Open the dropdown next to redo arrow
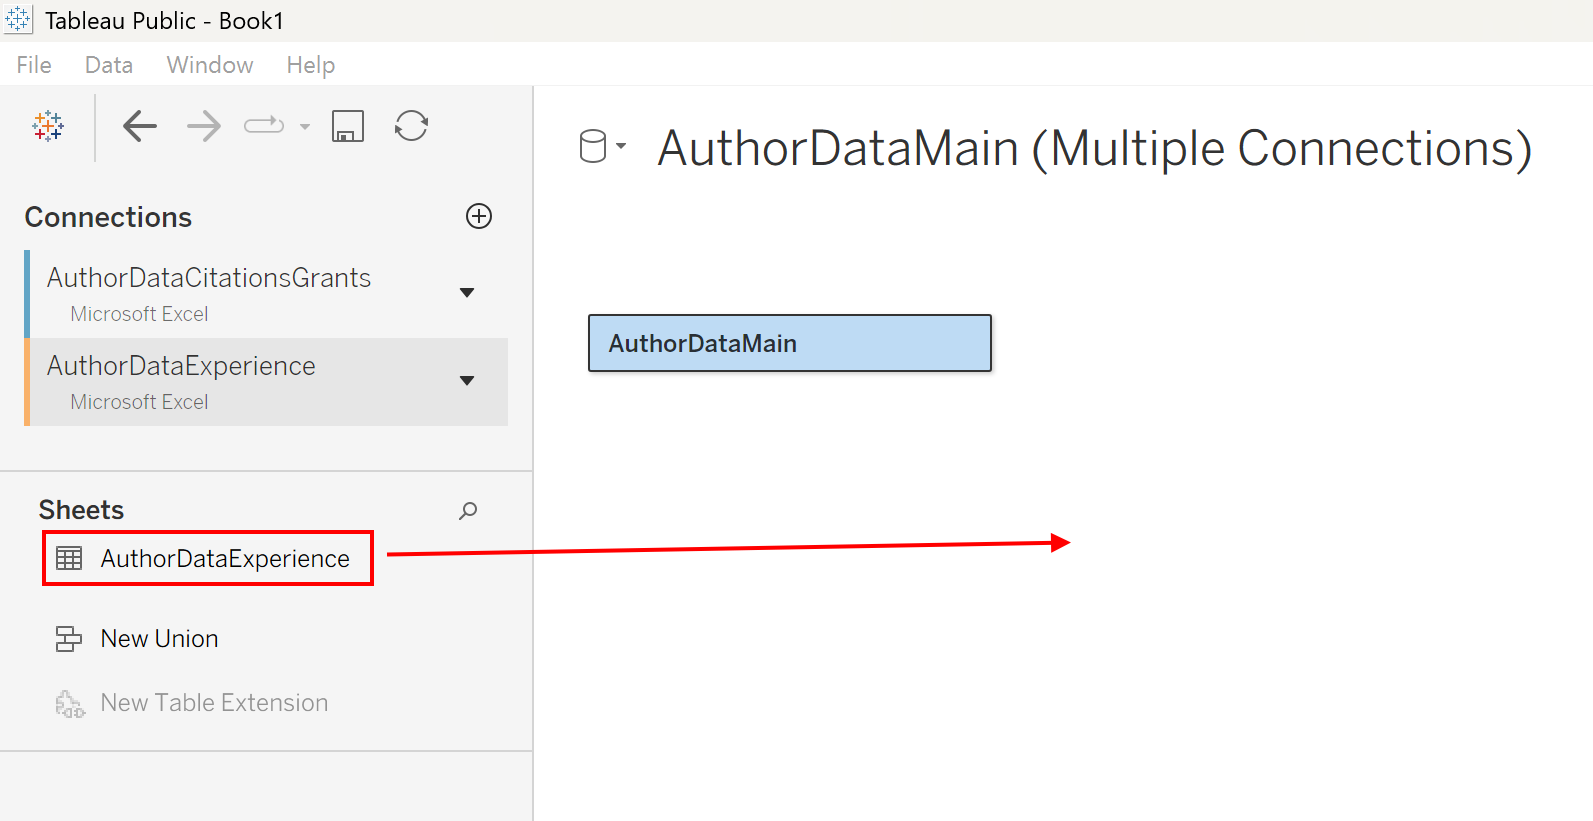Screen dimensions: 1593x821 point(305,127)
